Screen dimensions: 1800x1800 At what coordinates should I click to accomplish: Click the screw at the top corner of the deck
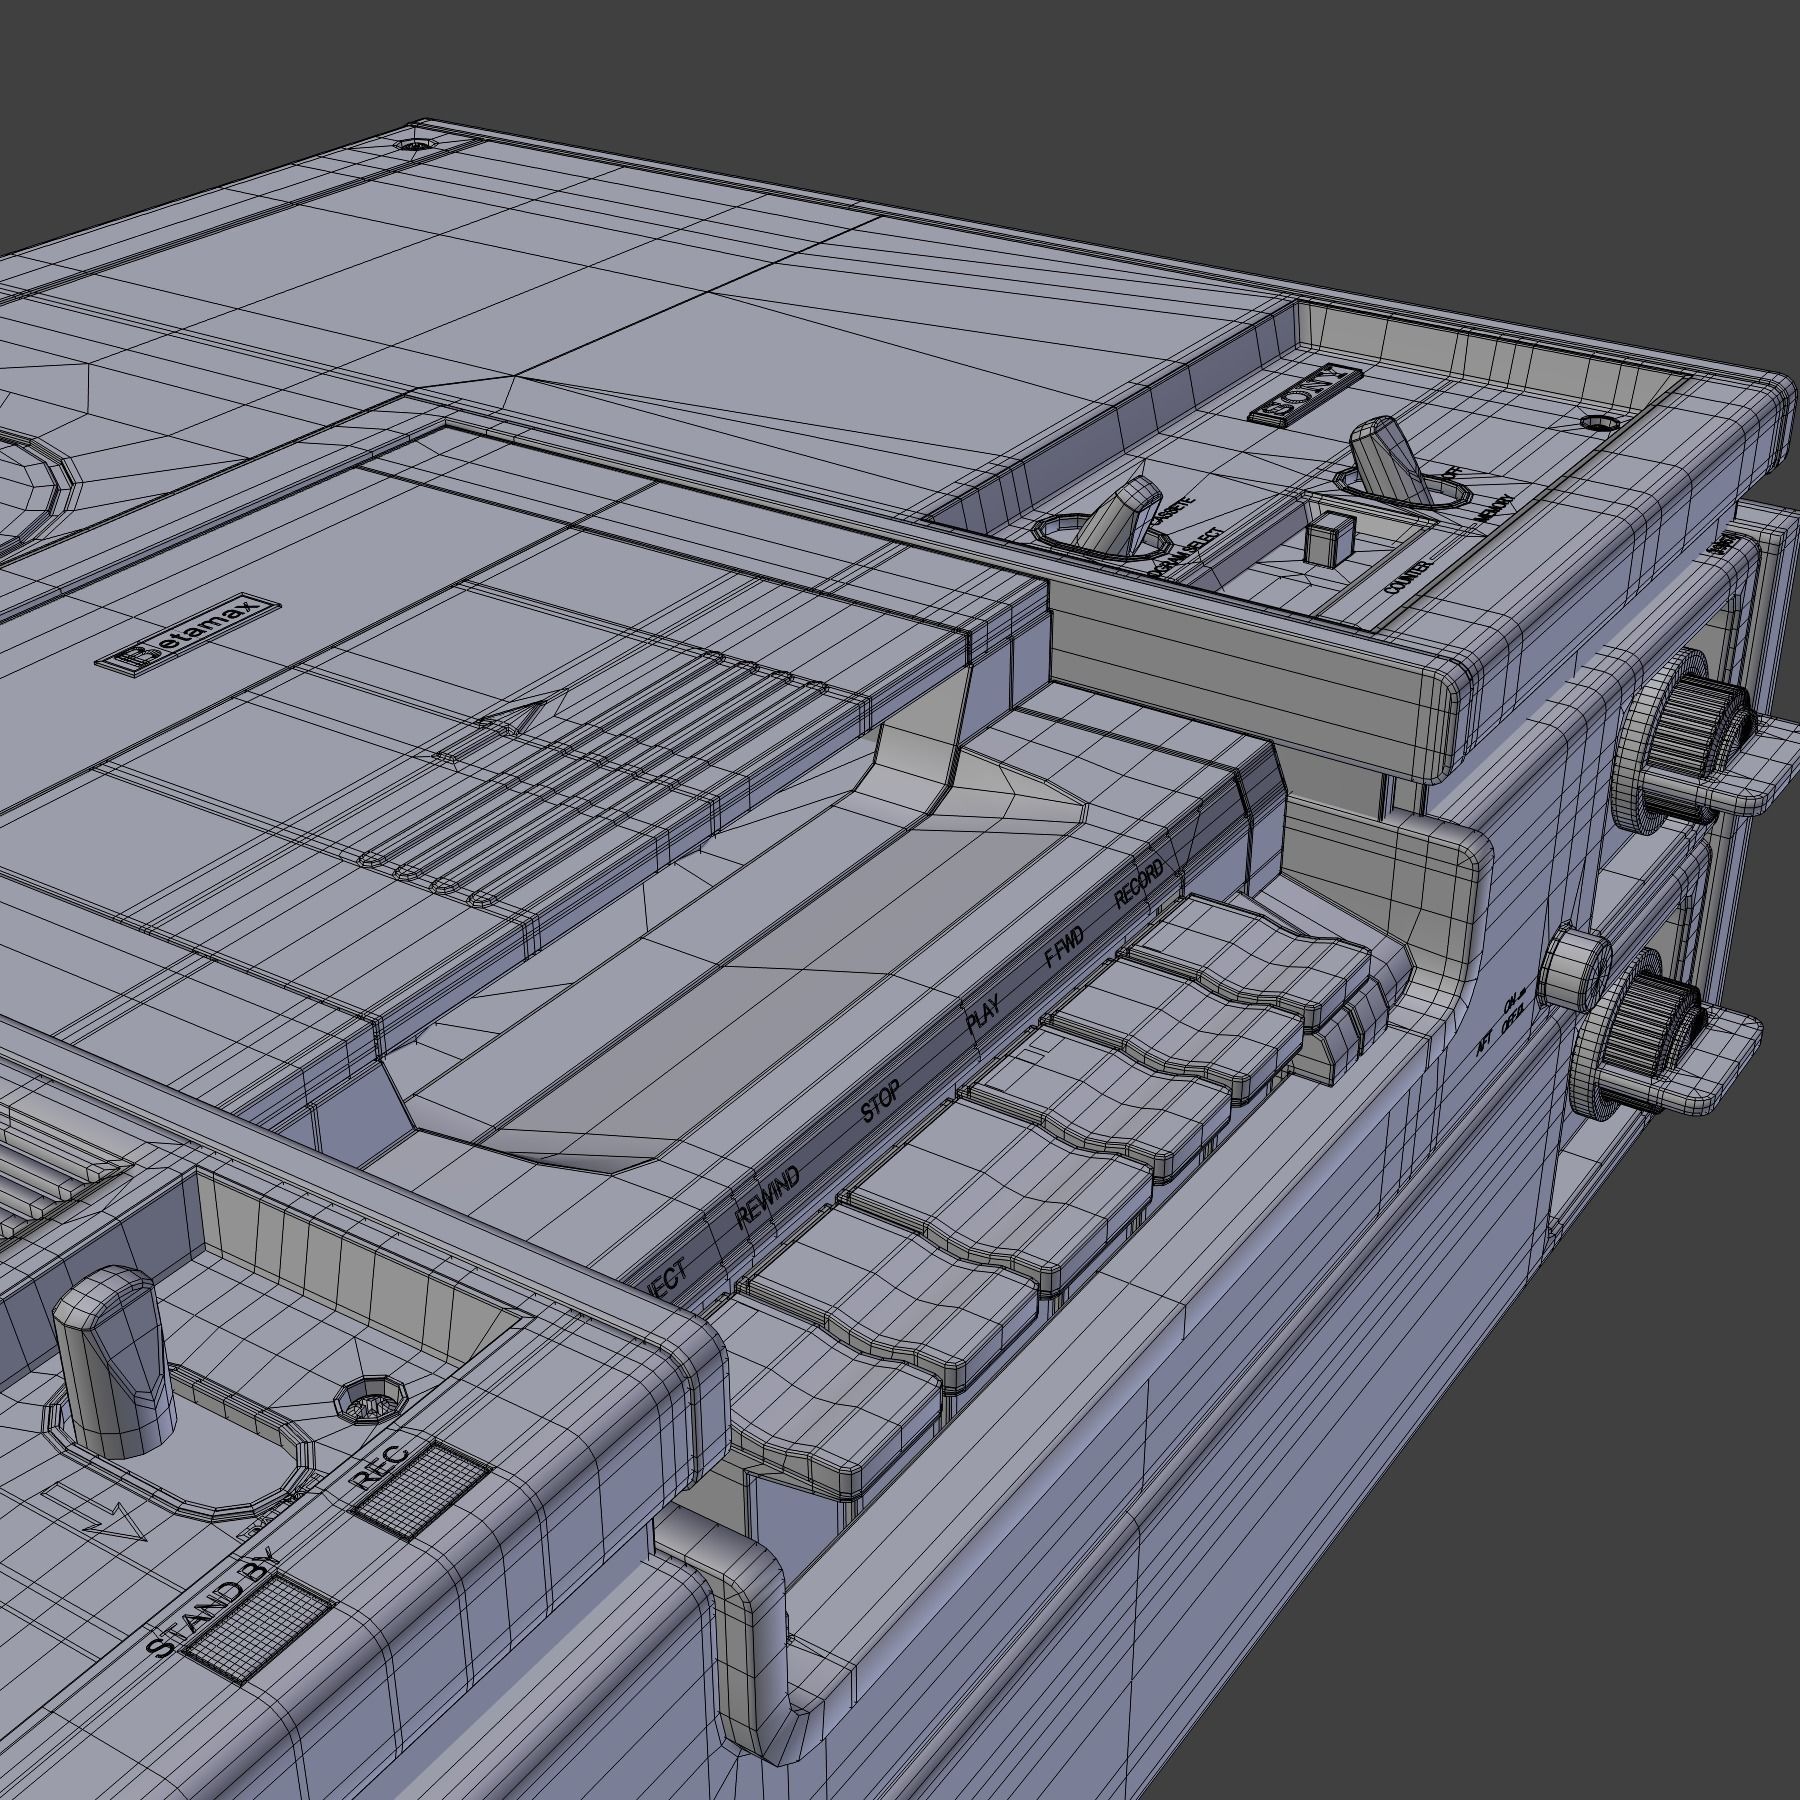[x=412, y=144]
